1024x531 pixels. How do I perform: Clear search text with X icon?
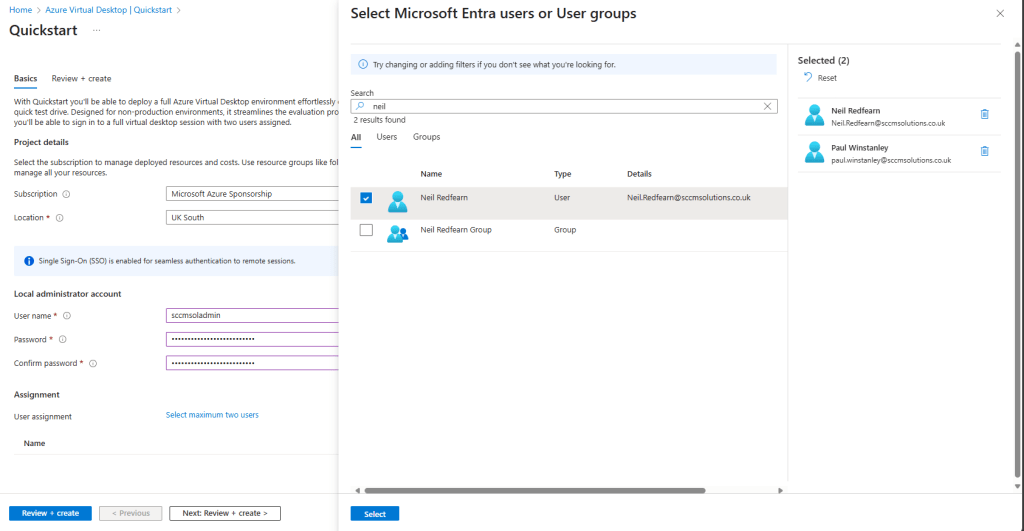coord(768,106)
